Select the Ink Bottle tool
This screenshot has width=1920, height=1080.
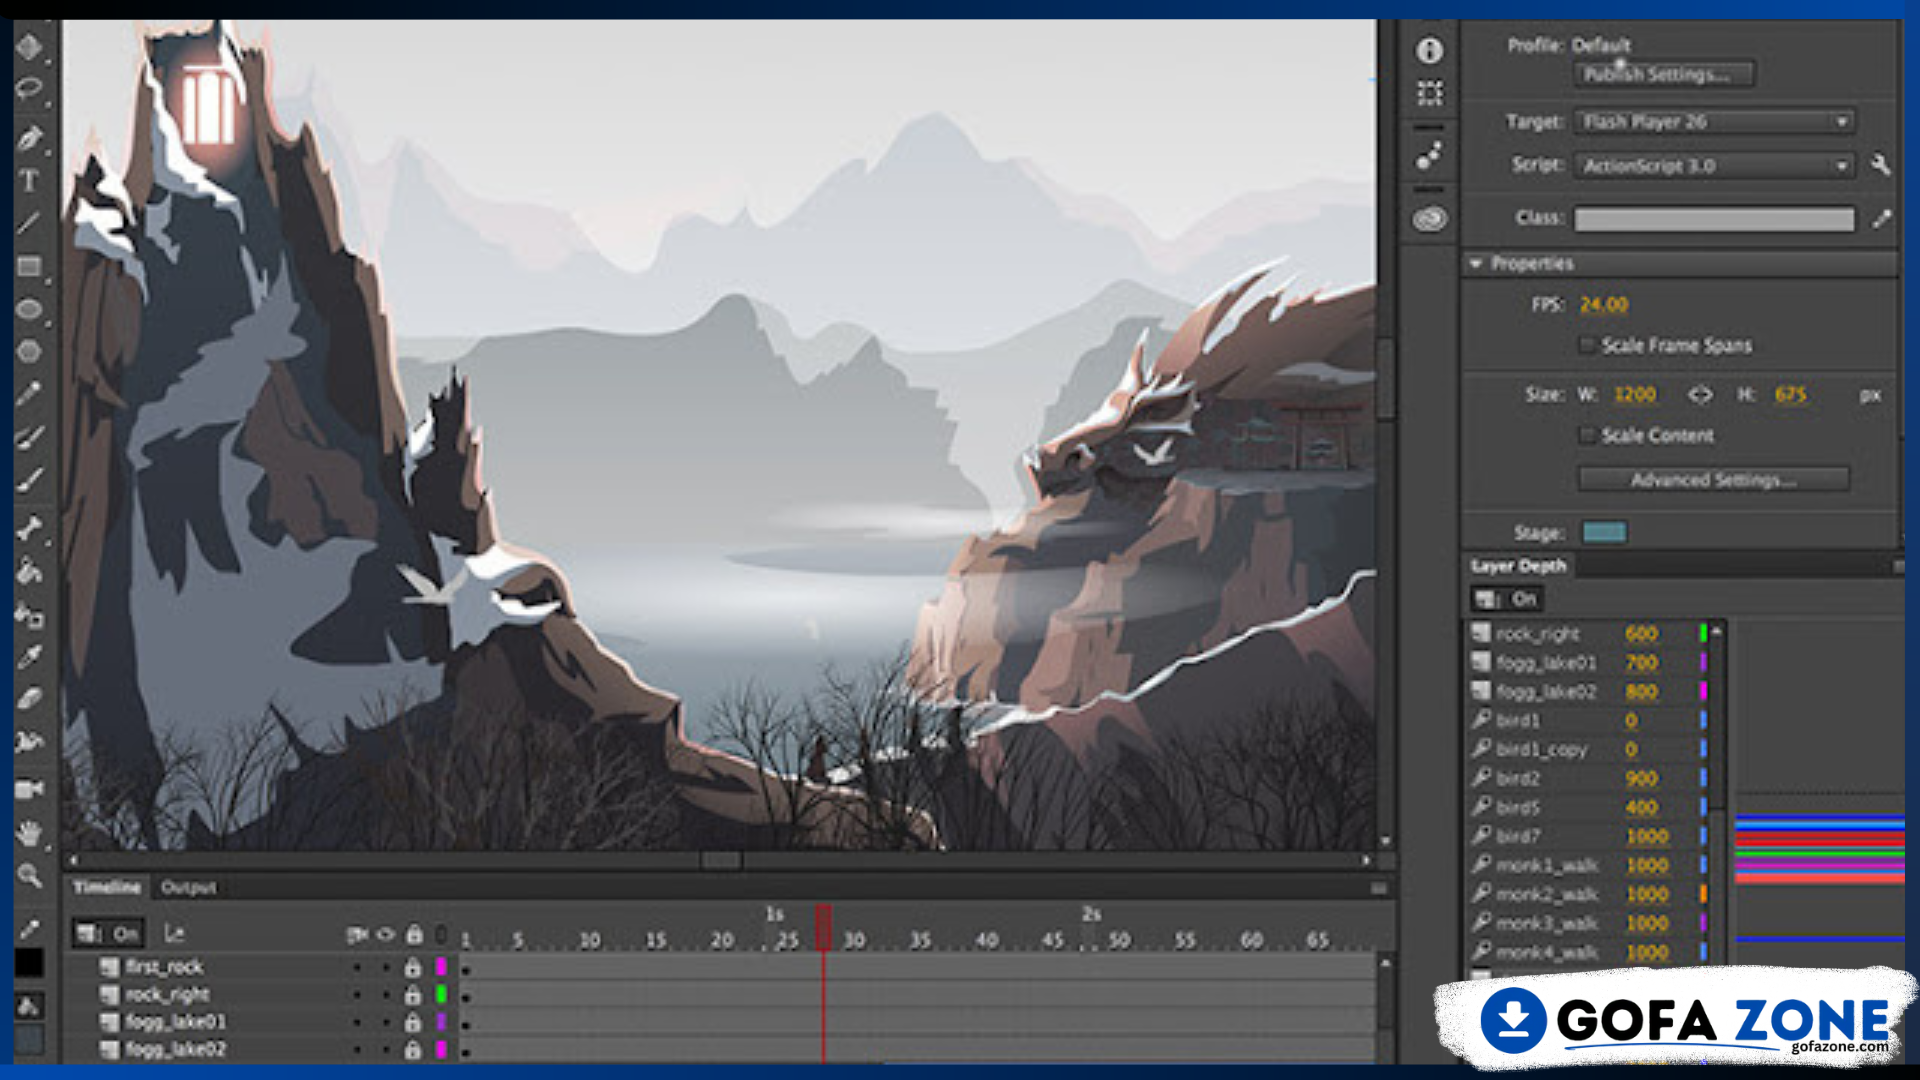point(29,615)
